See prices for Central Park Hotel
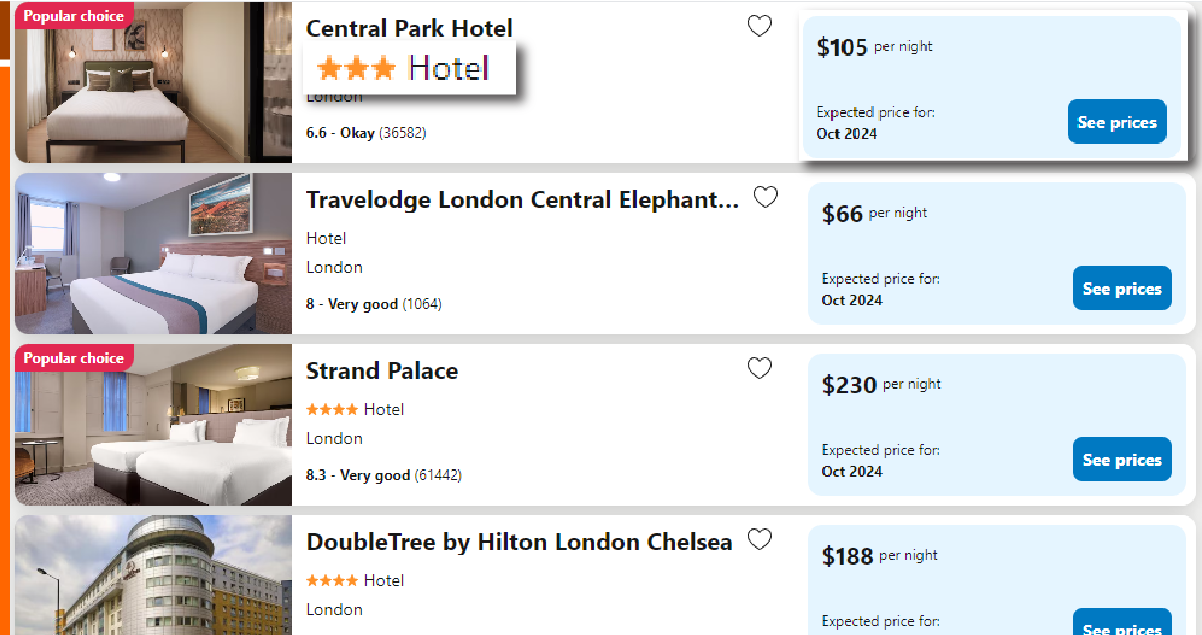 pos(1117,122)
